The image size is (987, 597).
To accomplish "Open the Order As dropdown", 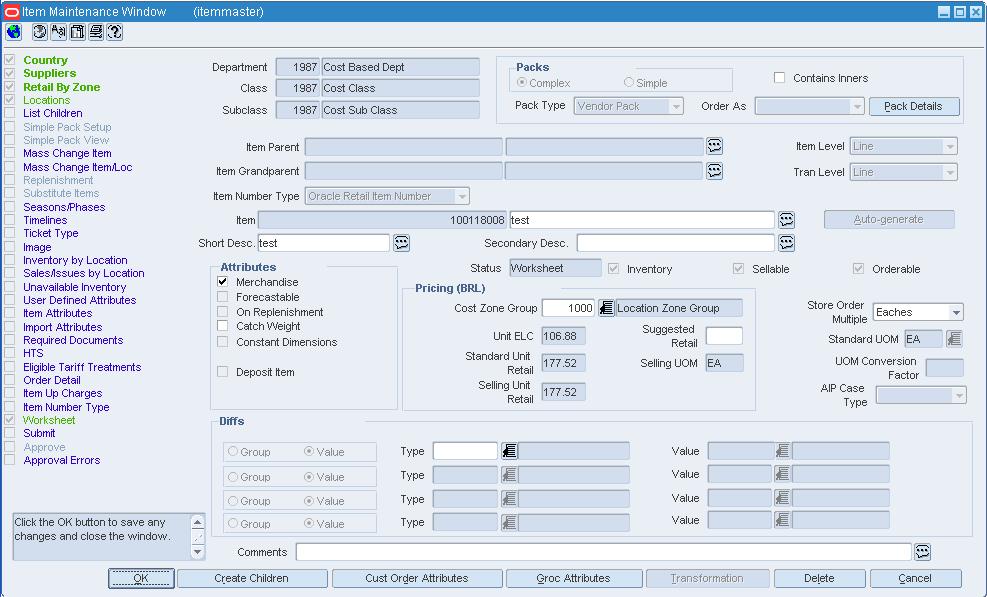I will 857,106.
